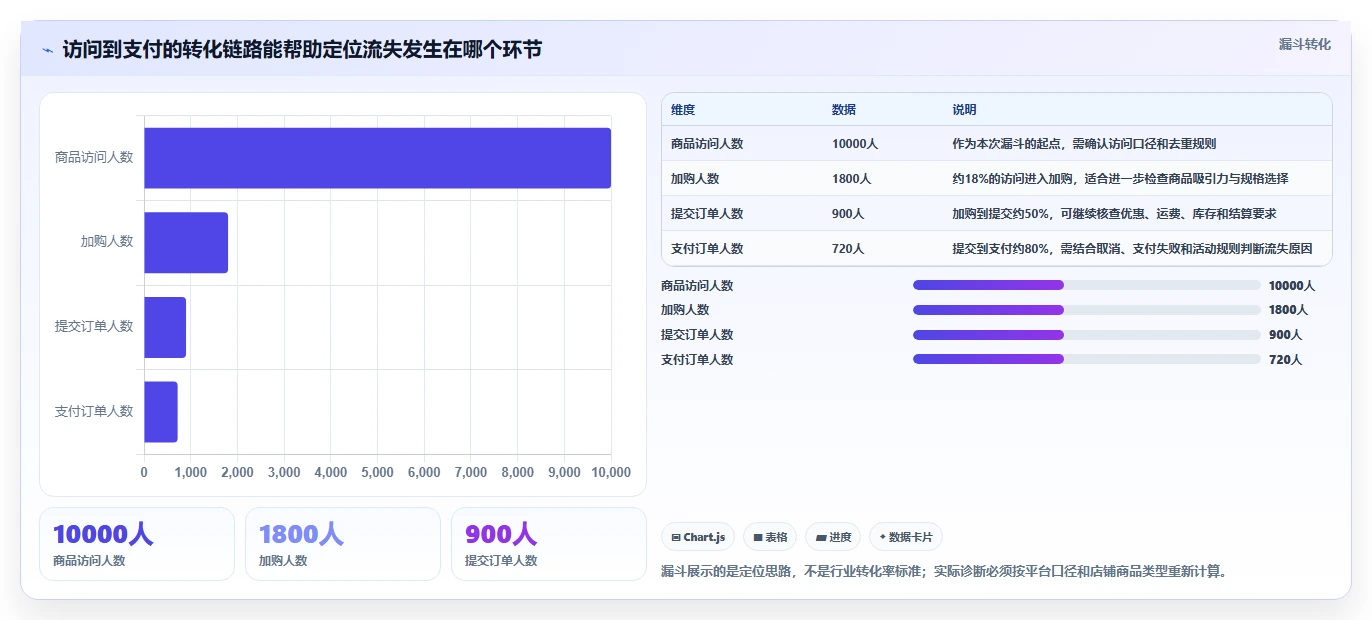Click the 5,000 tick on the x-axis
This screenshot has height=620, width=1372.
click(x=377, y=472)
